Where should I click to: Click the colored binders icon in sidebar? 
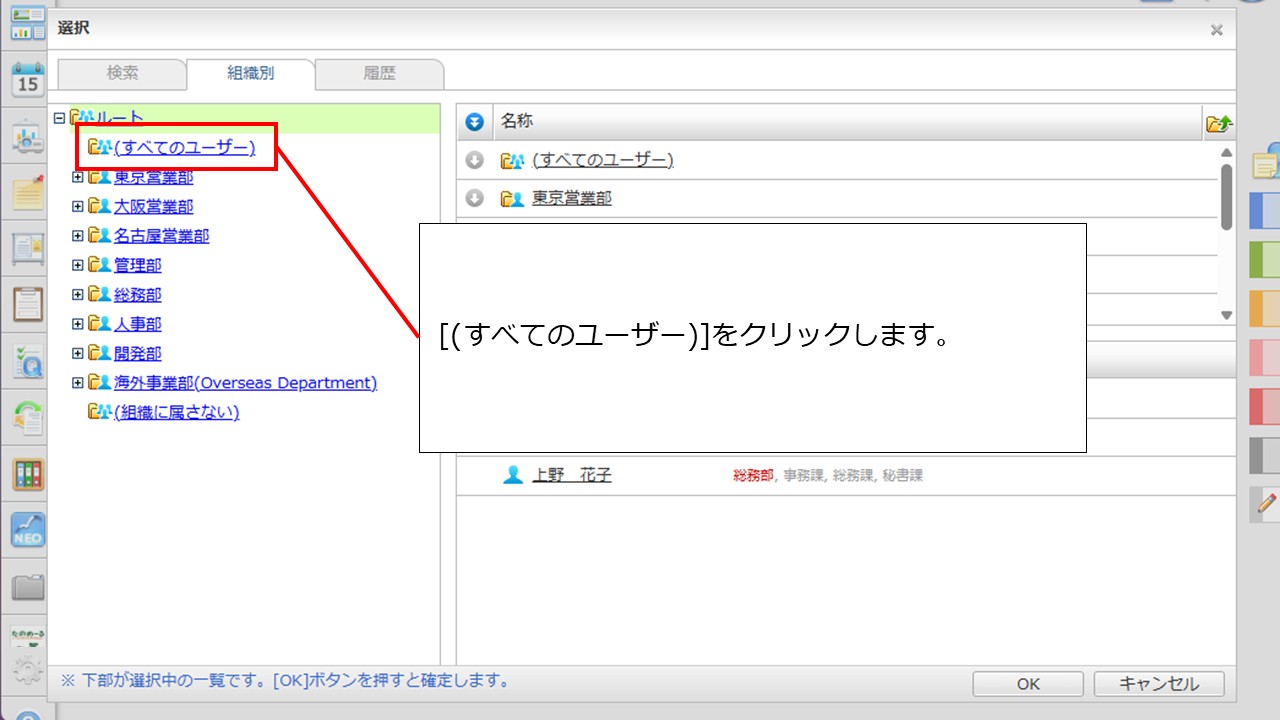click(27, 474)
